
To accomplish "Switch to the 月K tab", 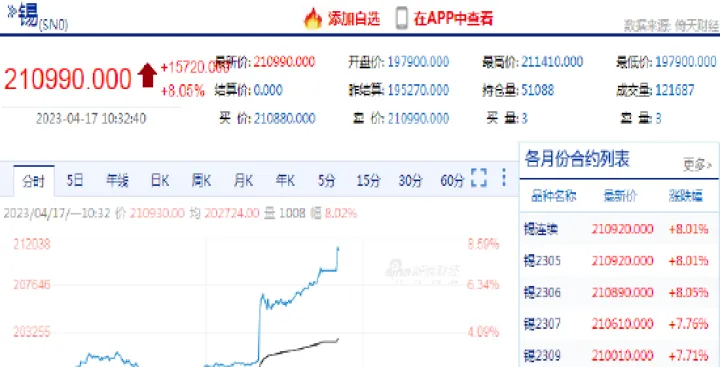I will coord(243,181).
